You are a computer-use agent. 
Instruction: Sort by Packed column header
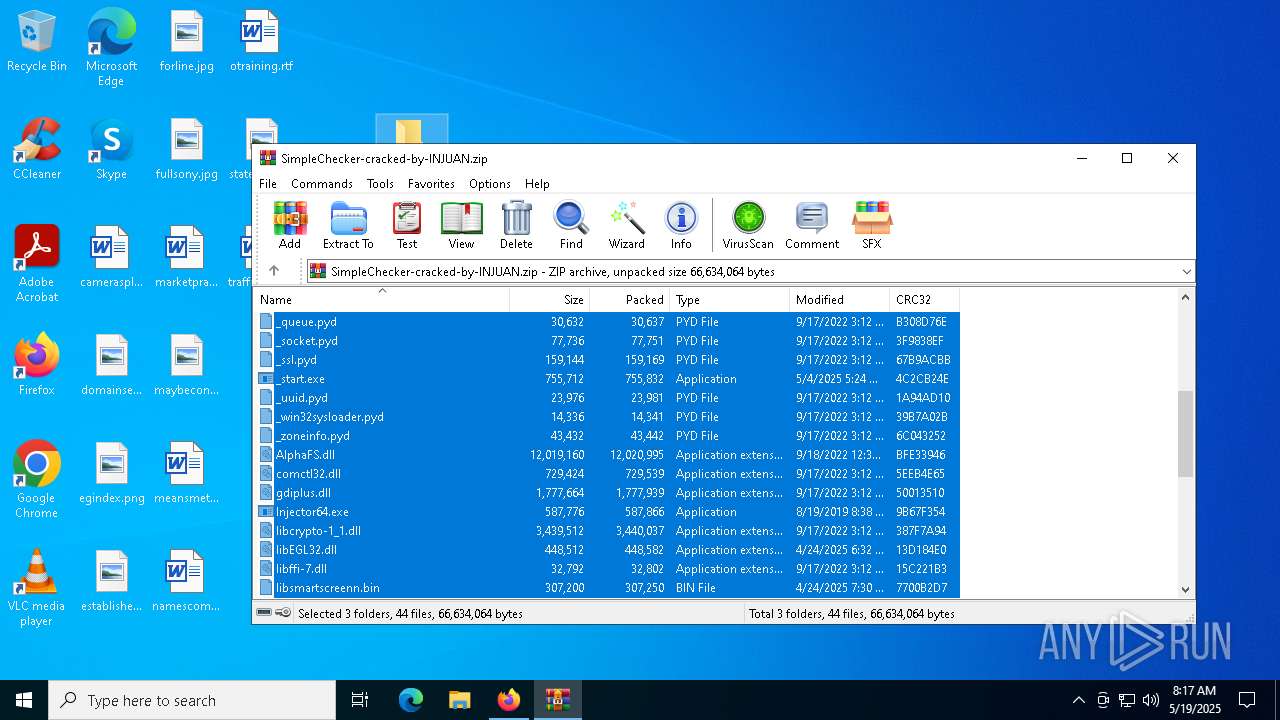coord(630,299)
